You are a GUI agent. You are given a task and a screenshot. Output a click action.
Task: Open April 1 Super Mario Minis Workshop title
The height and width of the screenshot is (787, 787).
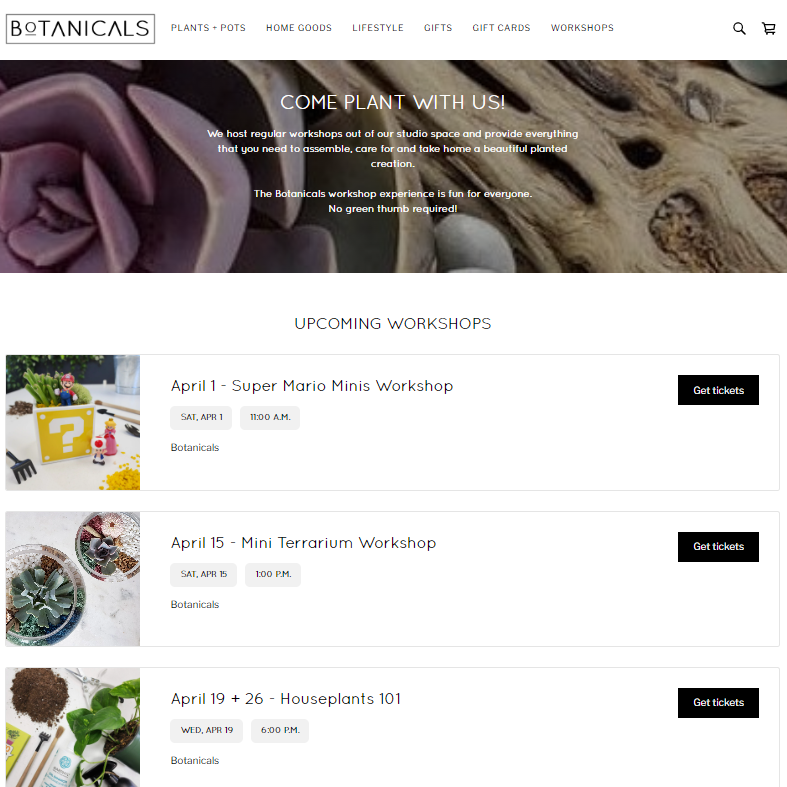(312, 386)
